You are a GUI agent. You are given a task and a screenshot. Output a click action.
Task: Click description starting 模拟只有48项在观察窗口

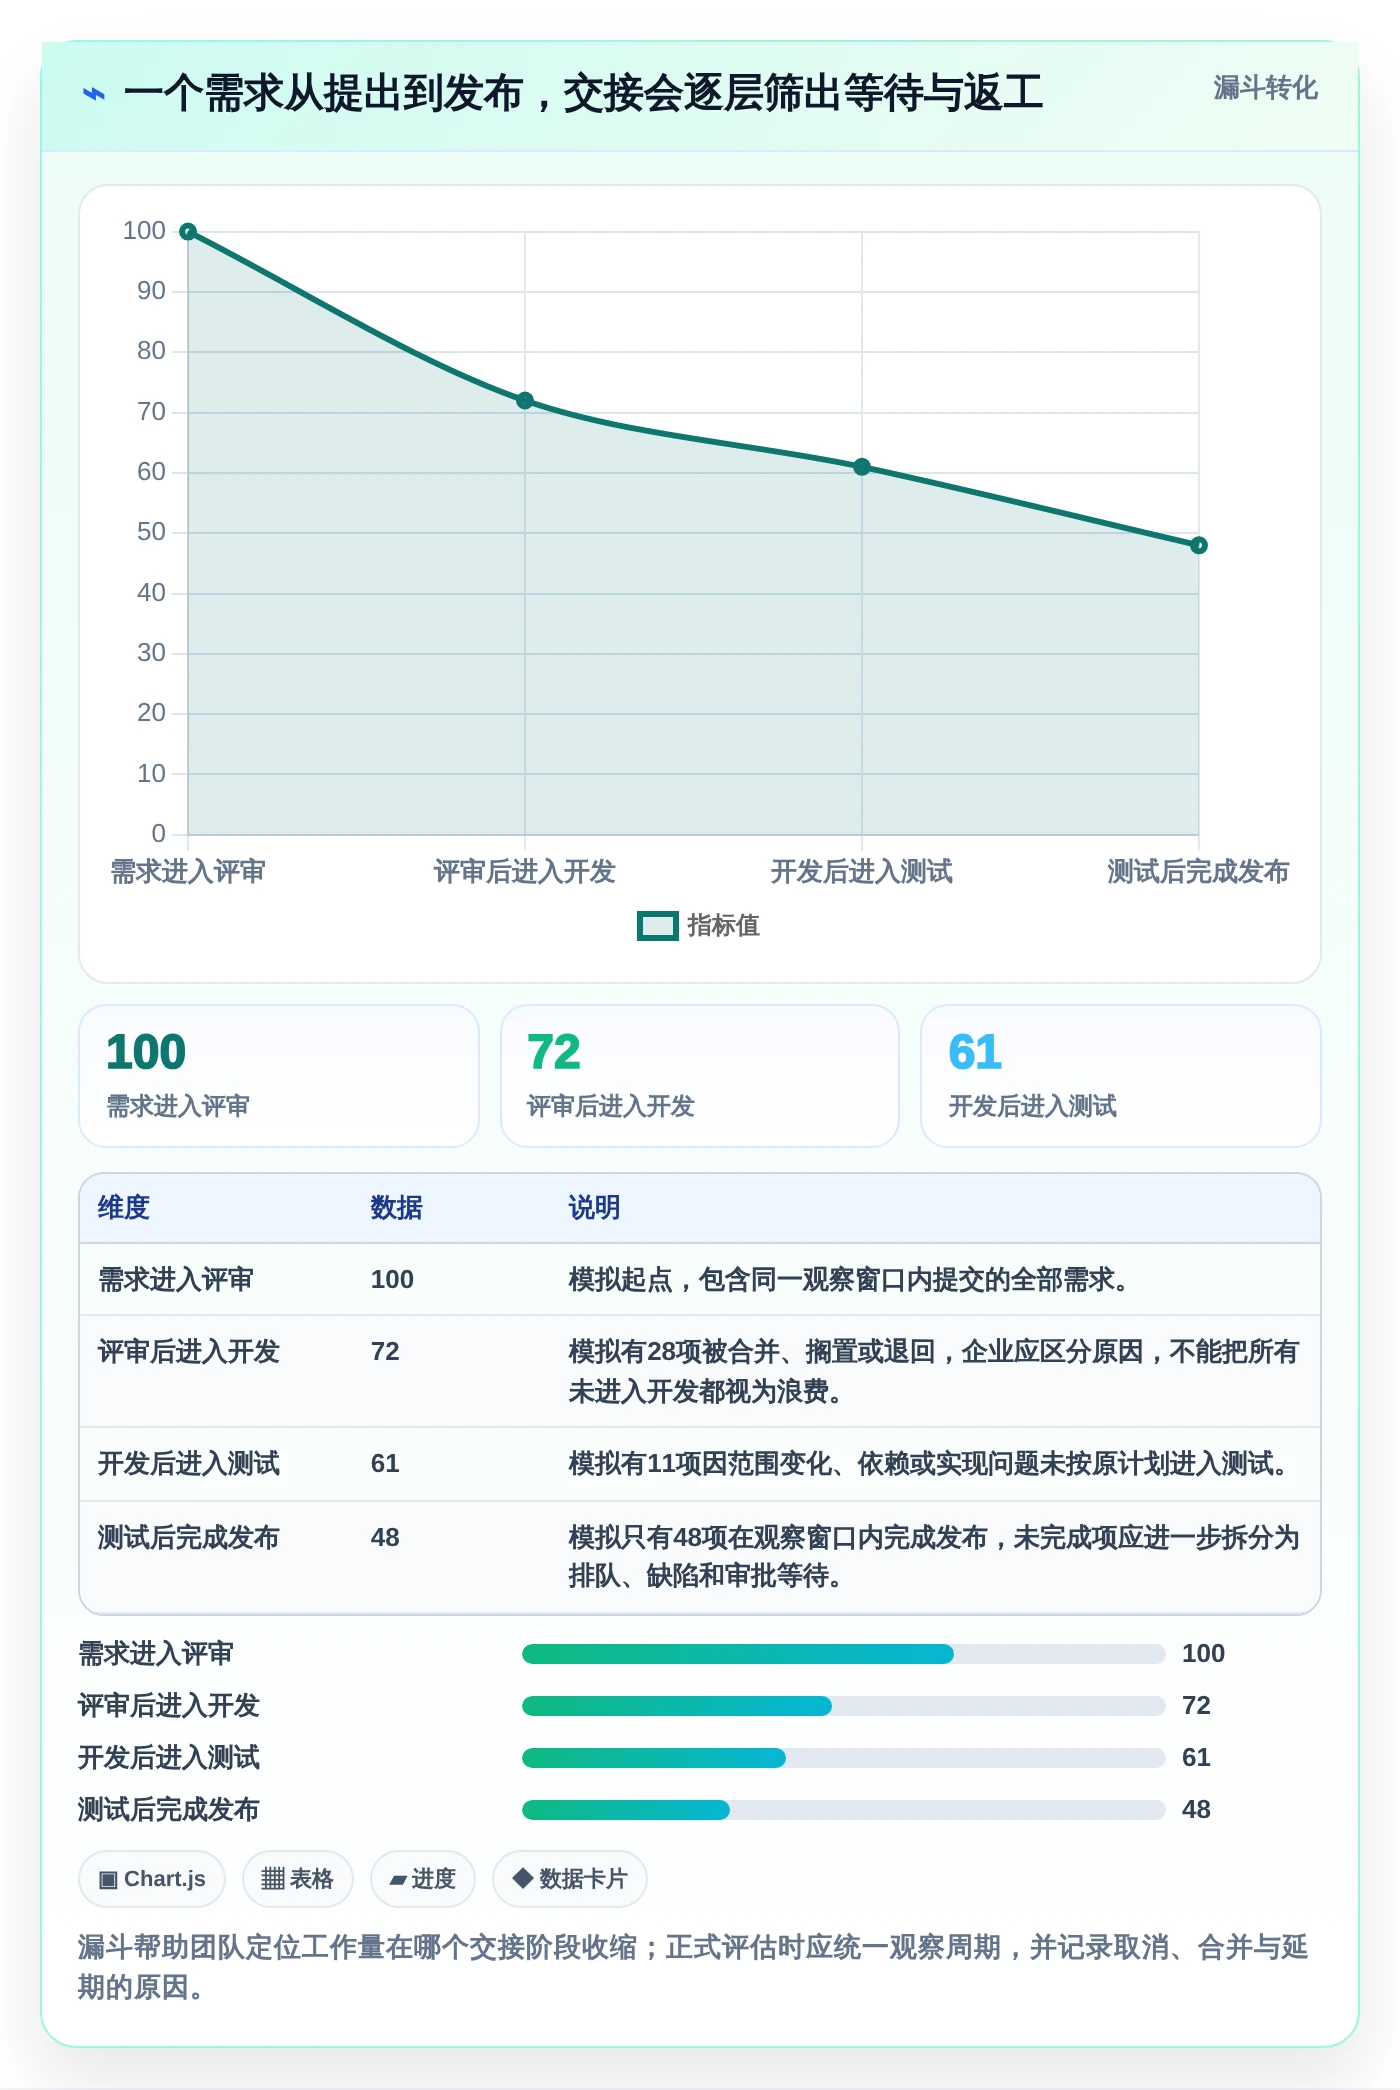click(934, 1557)
